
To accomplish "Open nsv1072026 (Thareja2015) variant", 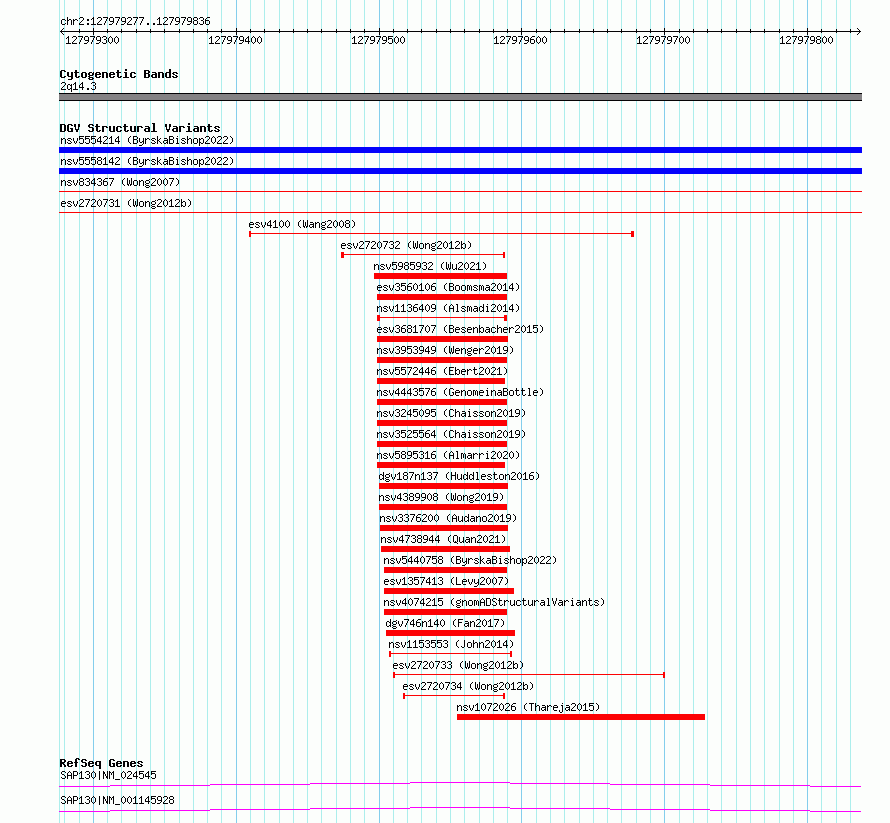I will point(528,707).
